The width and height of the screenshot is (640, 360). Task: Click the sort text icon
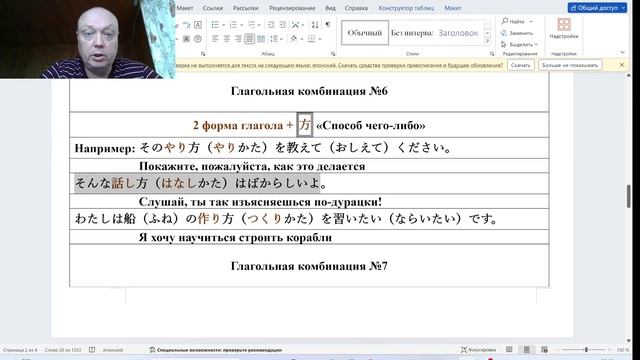(315, 25)
